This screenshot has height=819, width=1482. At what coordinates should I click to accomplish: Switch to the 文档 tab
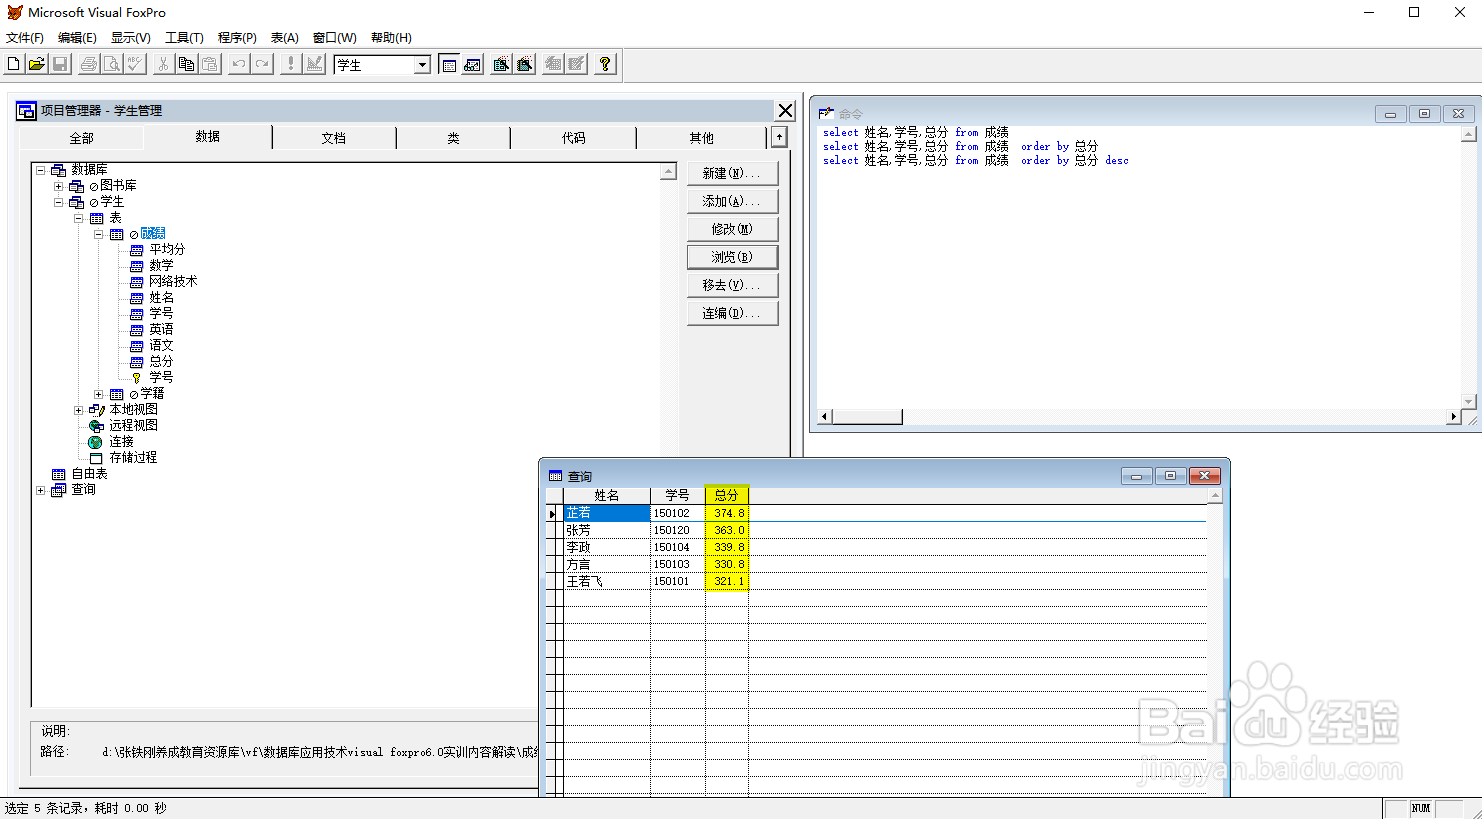(334, 138)
